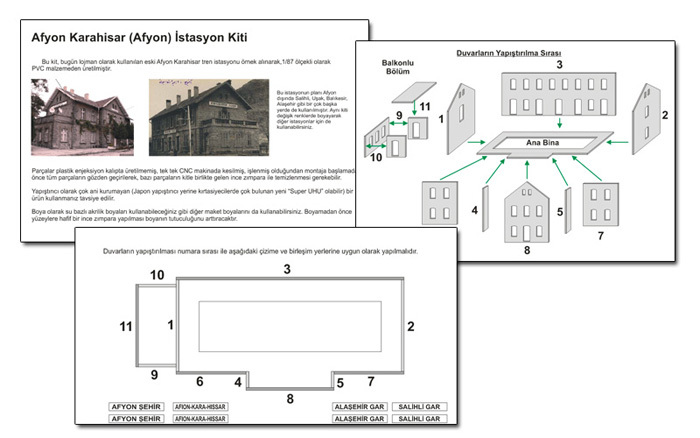
Task: Click the sentence 'Duvarların yapıştırılması numara sırası'
Action: coord(260,251)
